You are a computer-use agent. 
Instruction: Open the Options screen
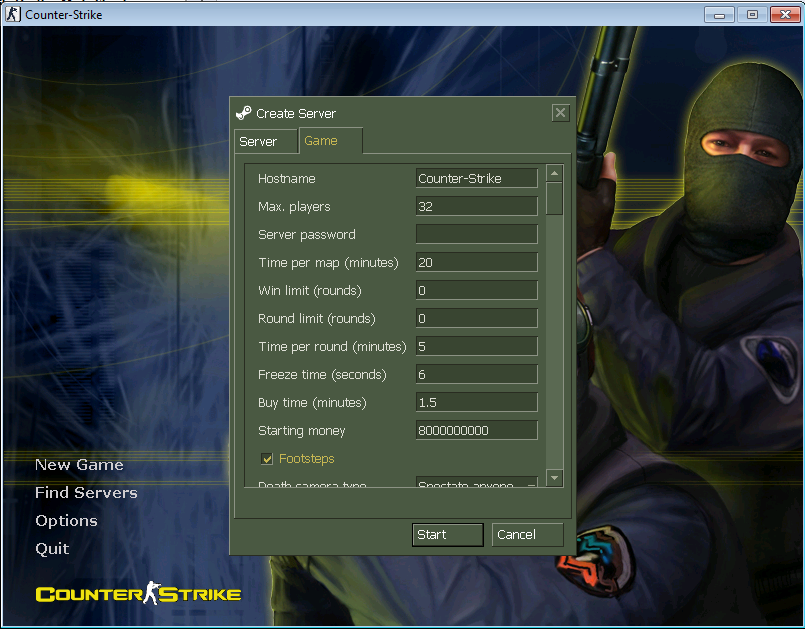66,521
